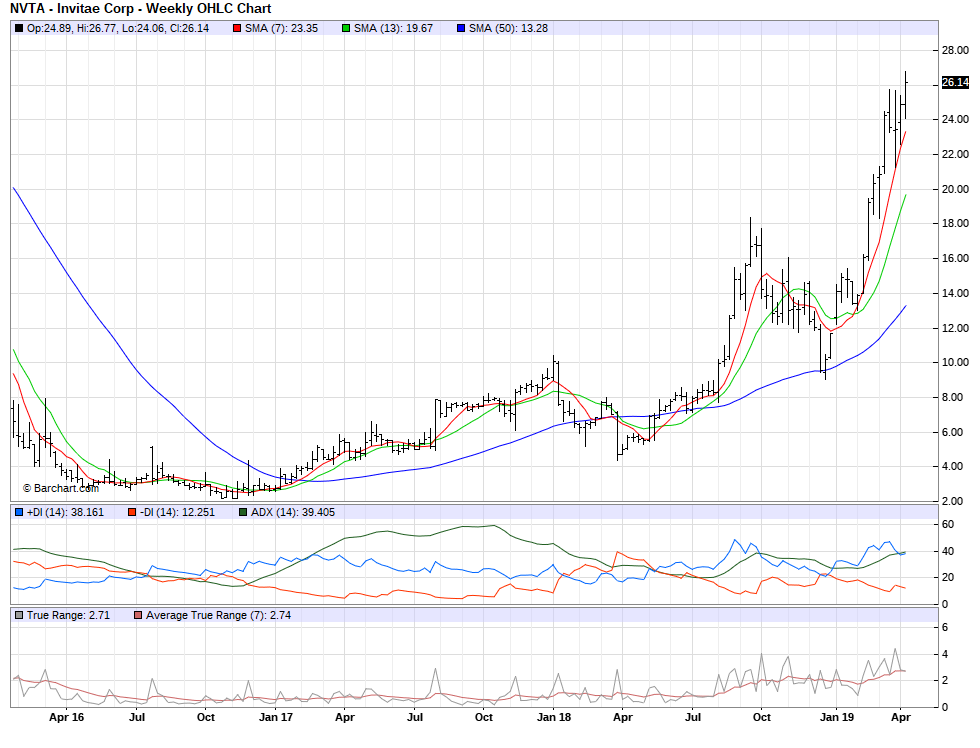Click the 4 label on the True Range axis
The image size is (980, 748).
[x=945, y=654]
